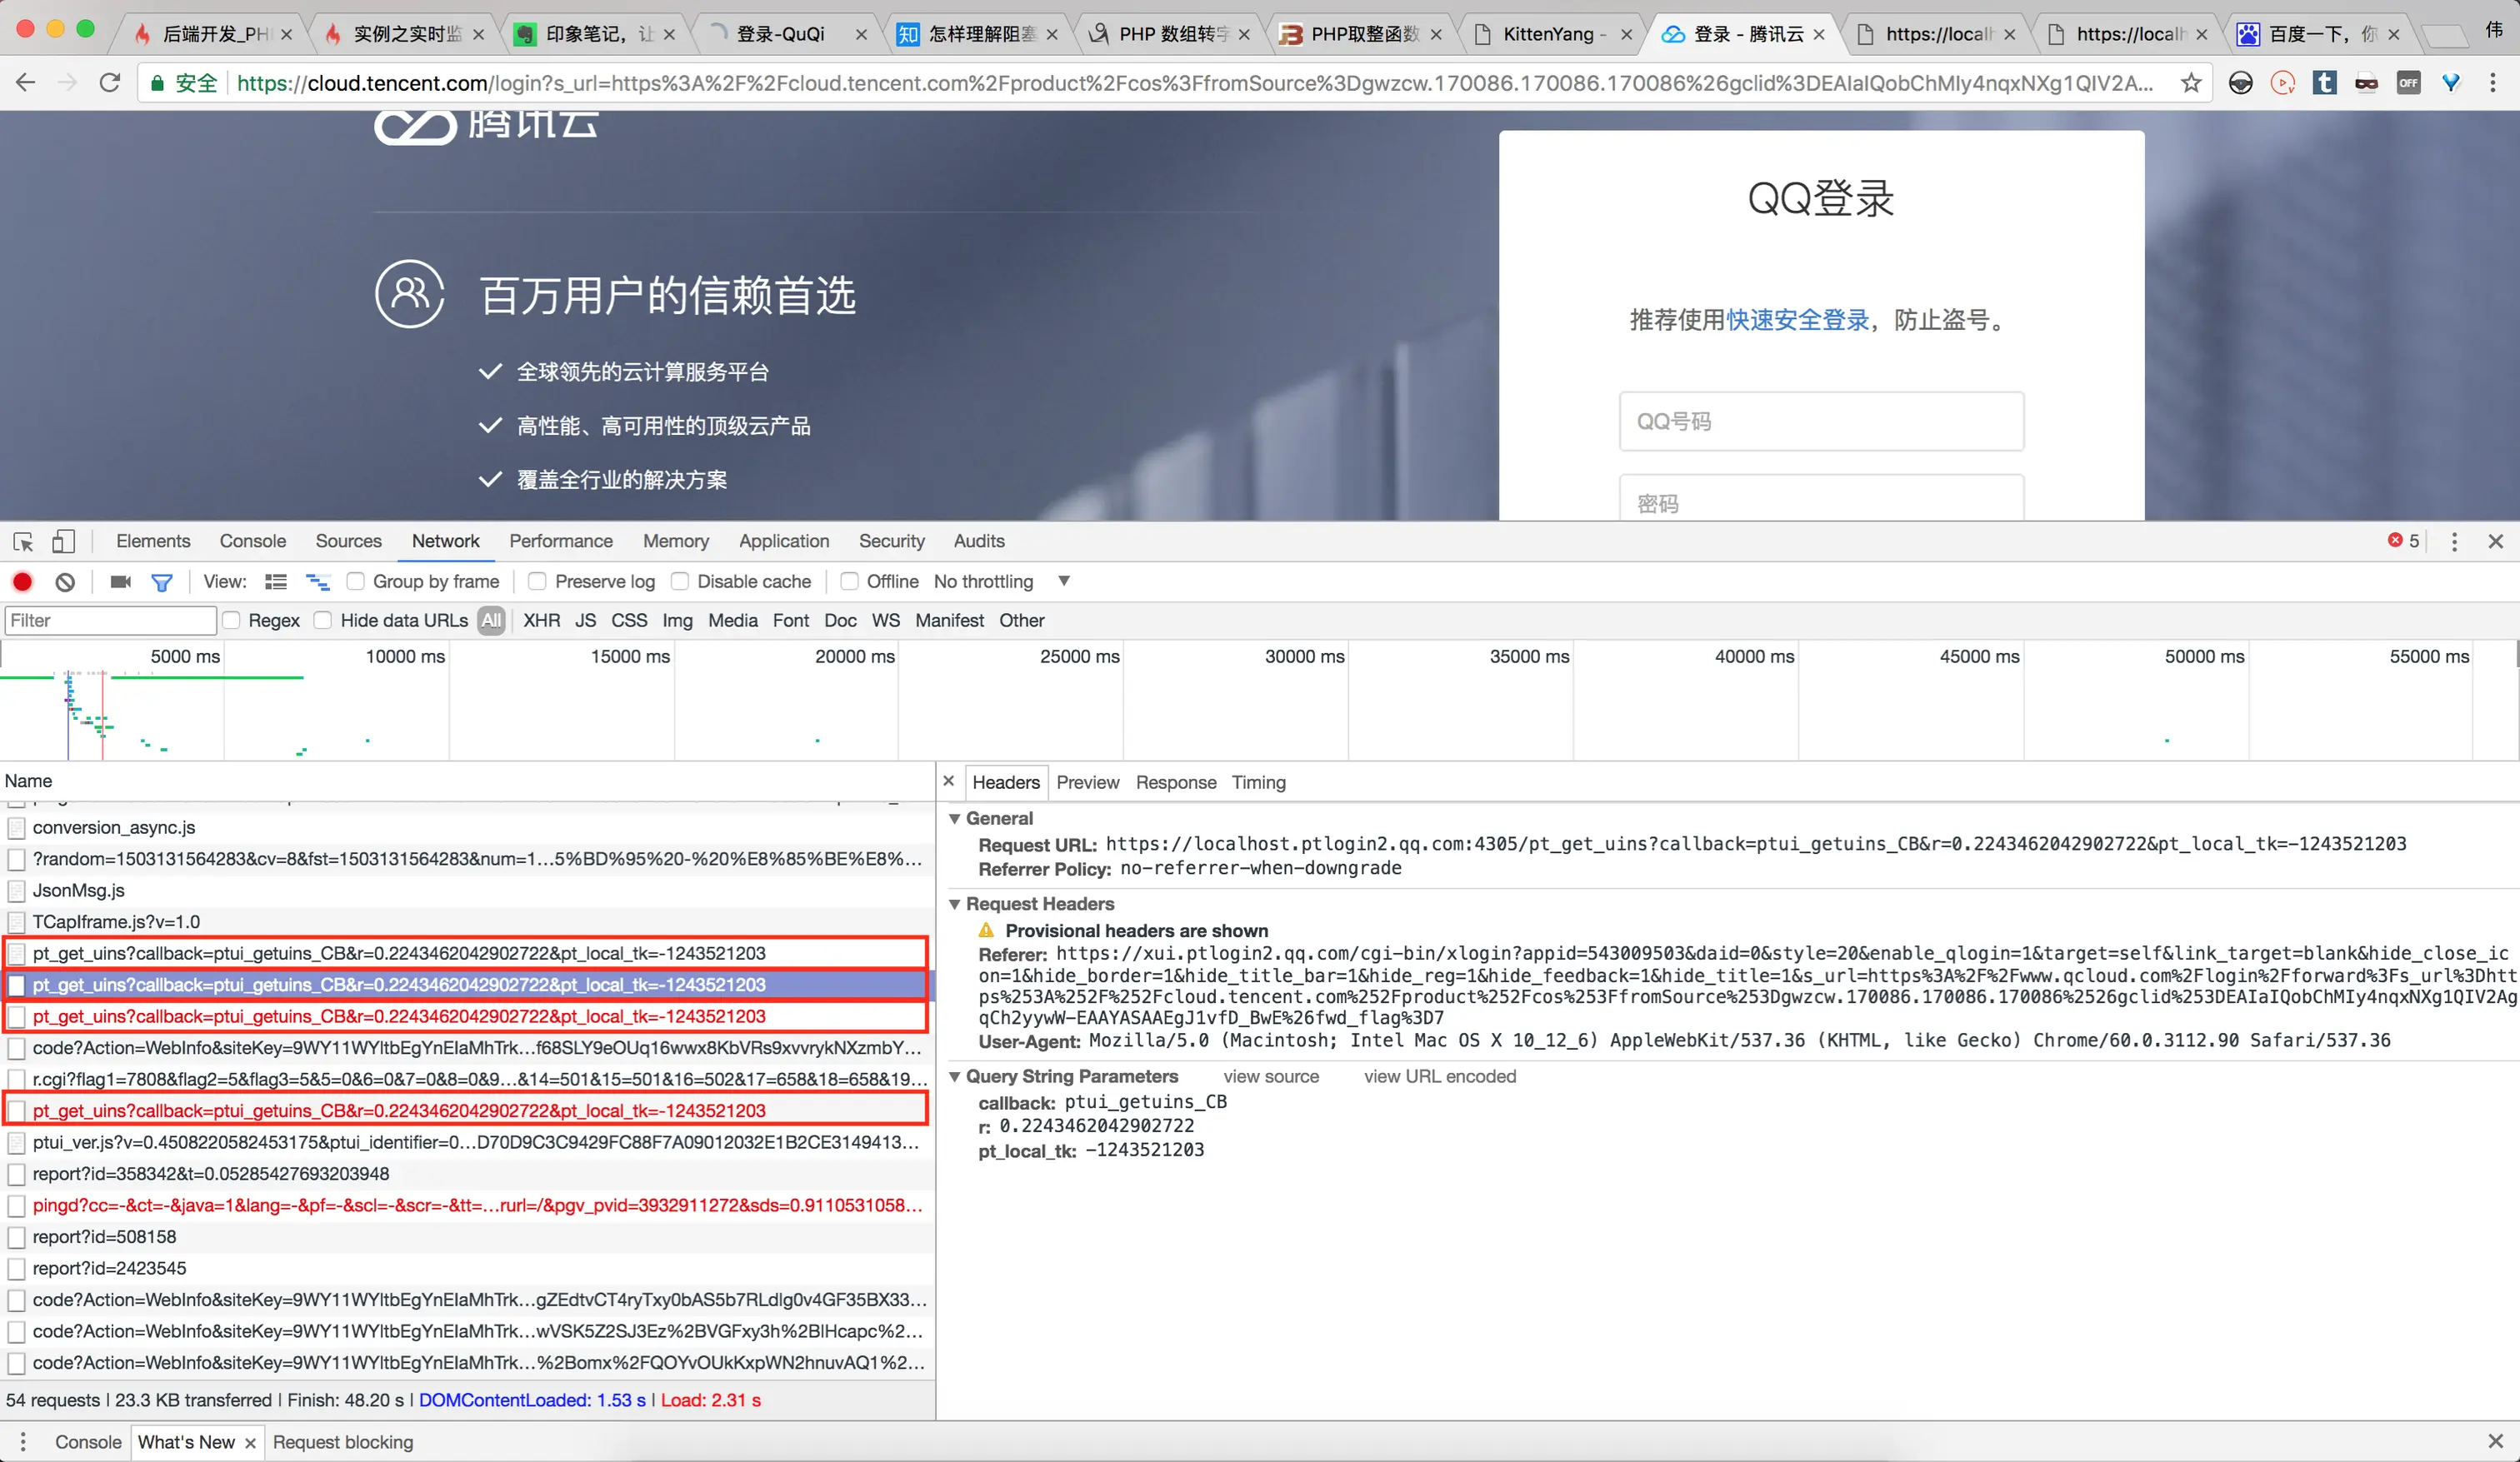This screenshot has height=1462, width=2520.
Task: Click the 快速安全登录 link
Action: tap(1797, 320)
